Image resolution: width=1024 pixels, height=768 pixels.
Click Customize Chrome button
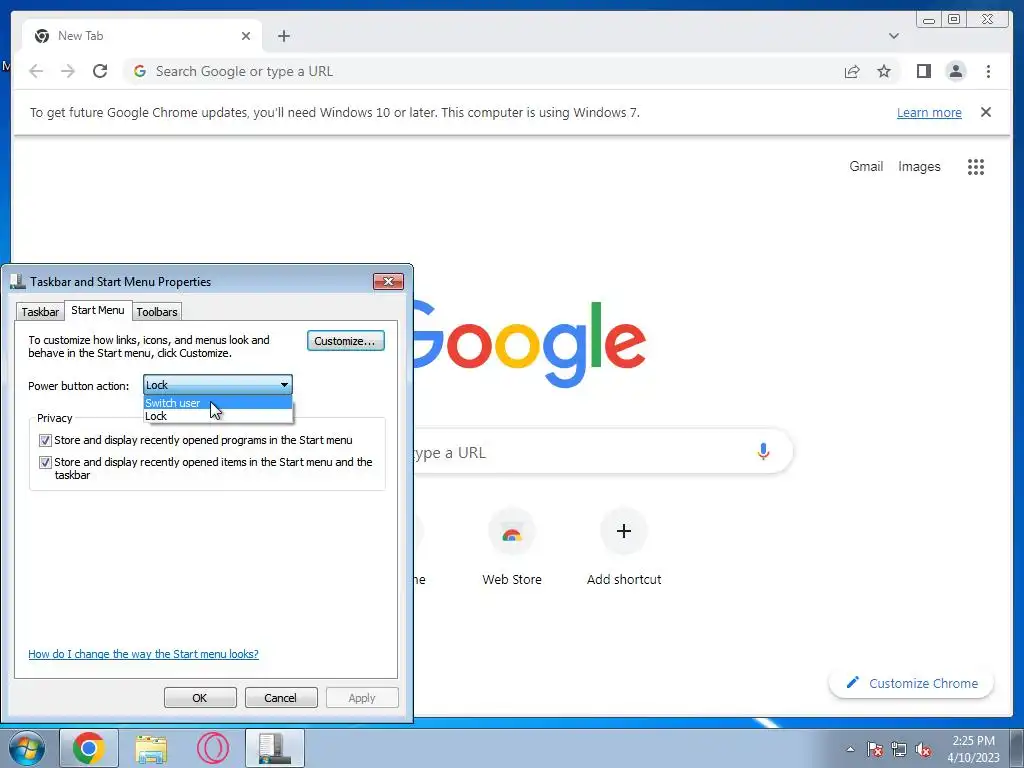tap(911, 683)
